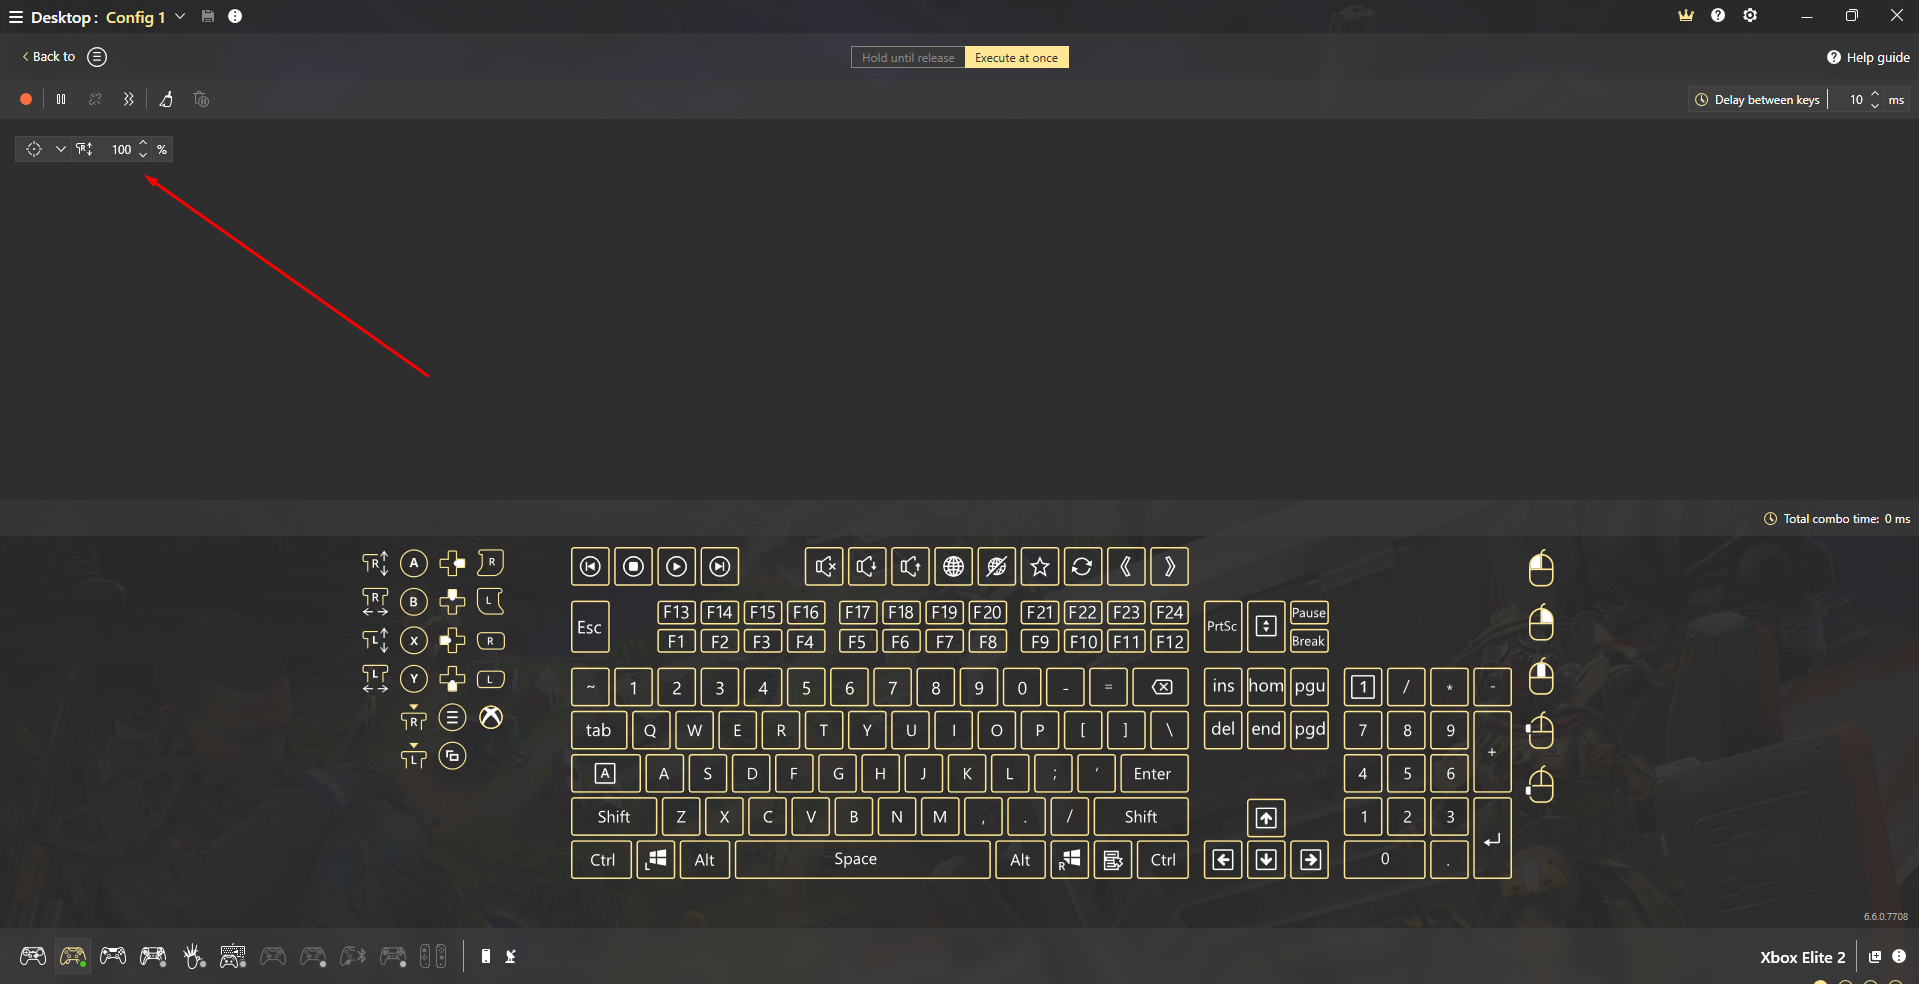1919x984 pixels.
Task: Select the Joy-Con pair device
Action: click(x=433, y=956)
